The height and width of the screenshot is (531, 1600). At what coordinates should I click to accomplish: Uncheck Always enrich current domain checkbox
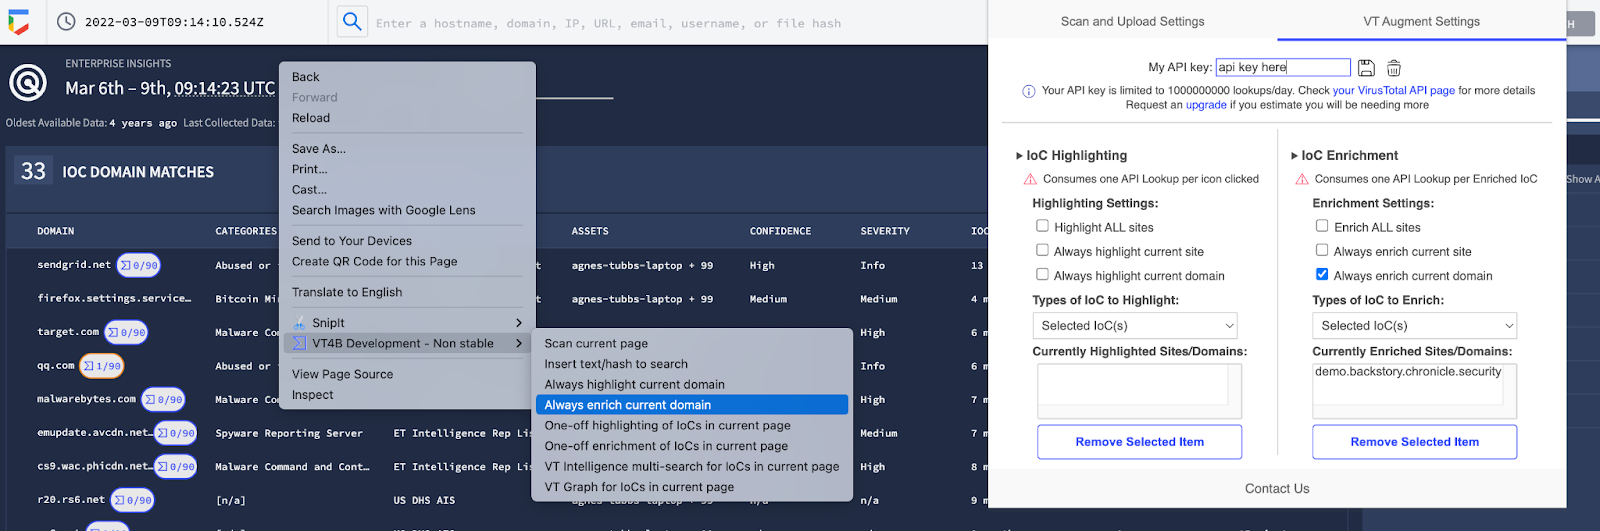1322,274
